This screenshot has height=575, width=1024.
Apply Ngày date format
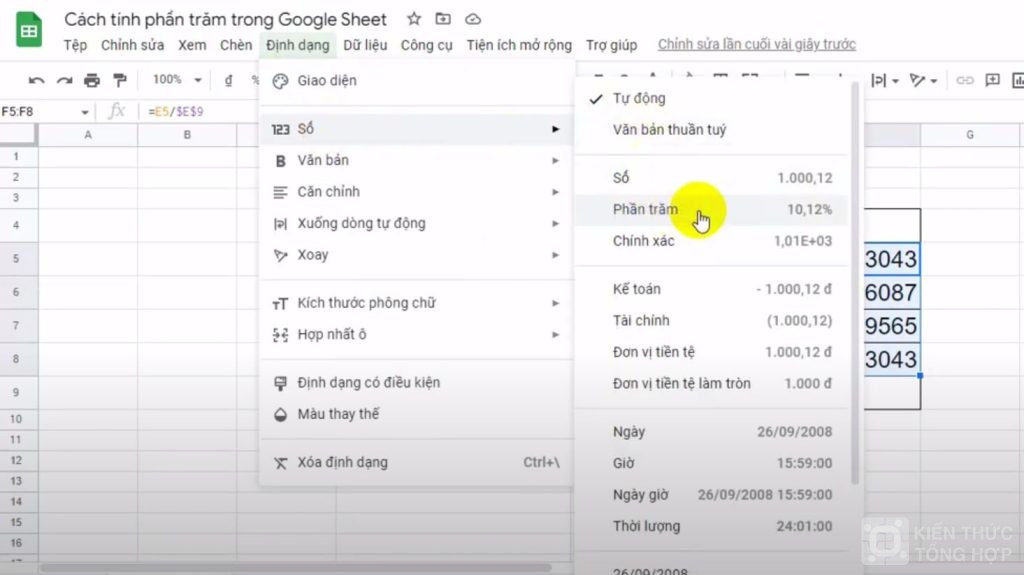(712, 432)
